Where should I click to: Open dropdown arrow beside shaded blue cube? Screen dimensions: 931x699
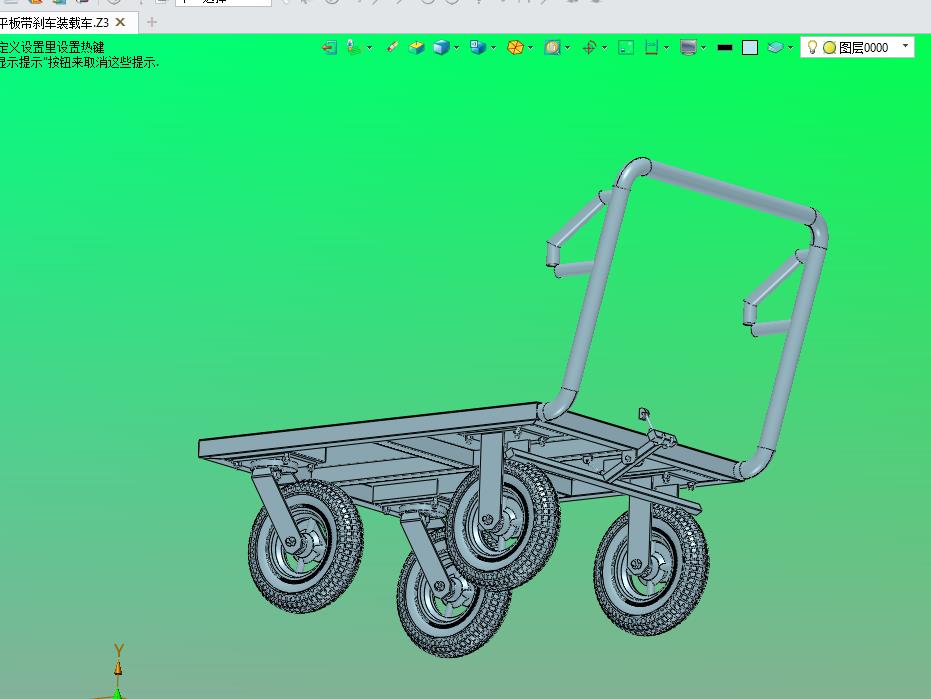(x=456, y=48)
